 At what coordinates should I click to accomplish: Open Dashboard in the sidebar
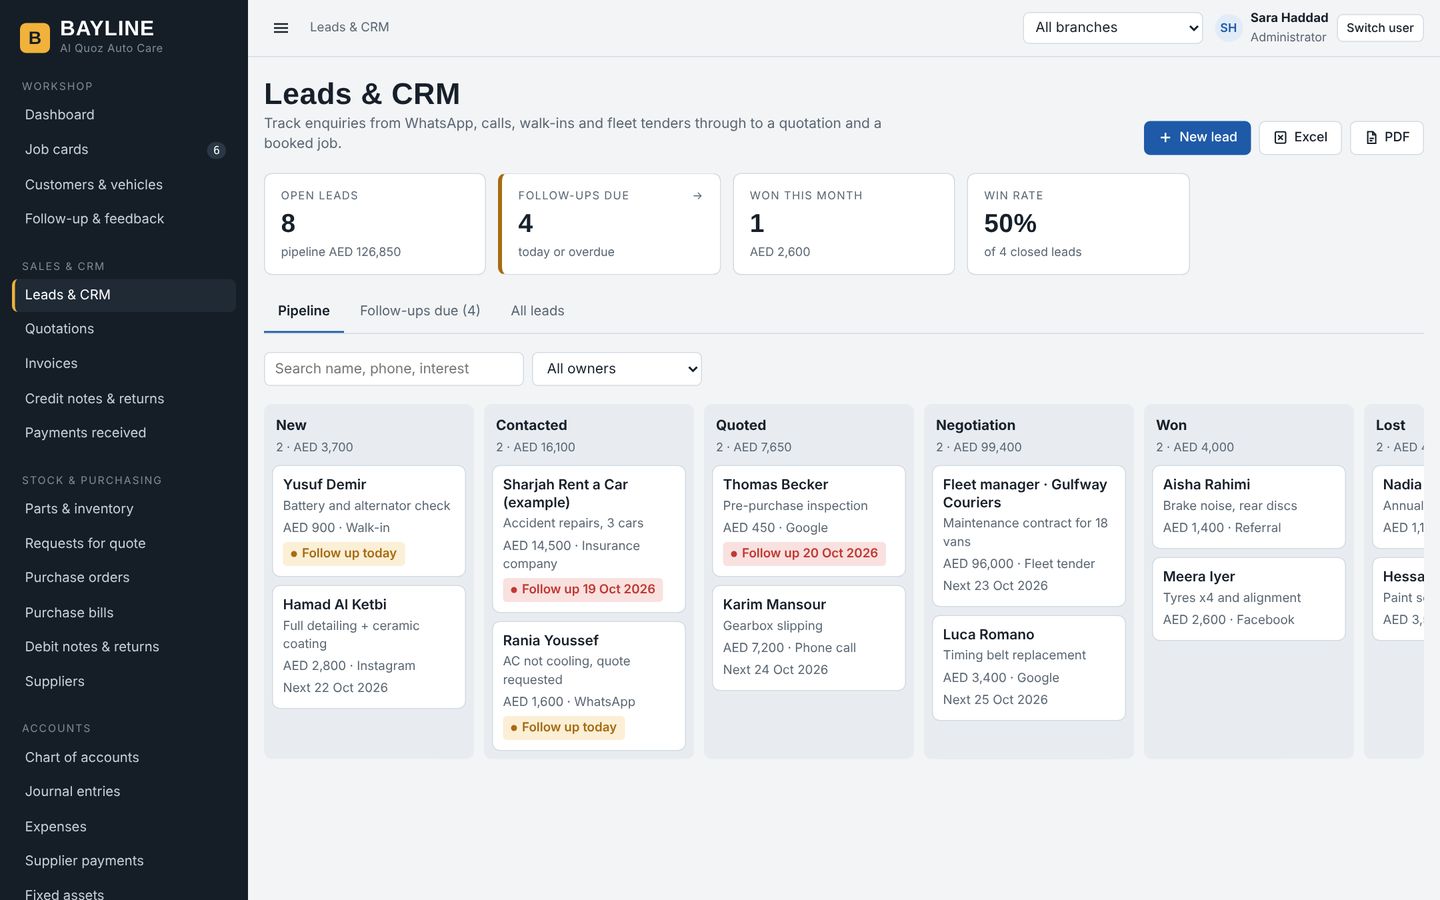(124, 115)
